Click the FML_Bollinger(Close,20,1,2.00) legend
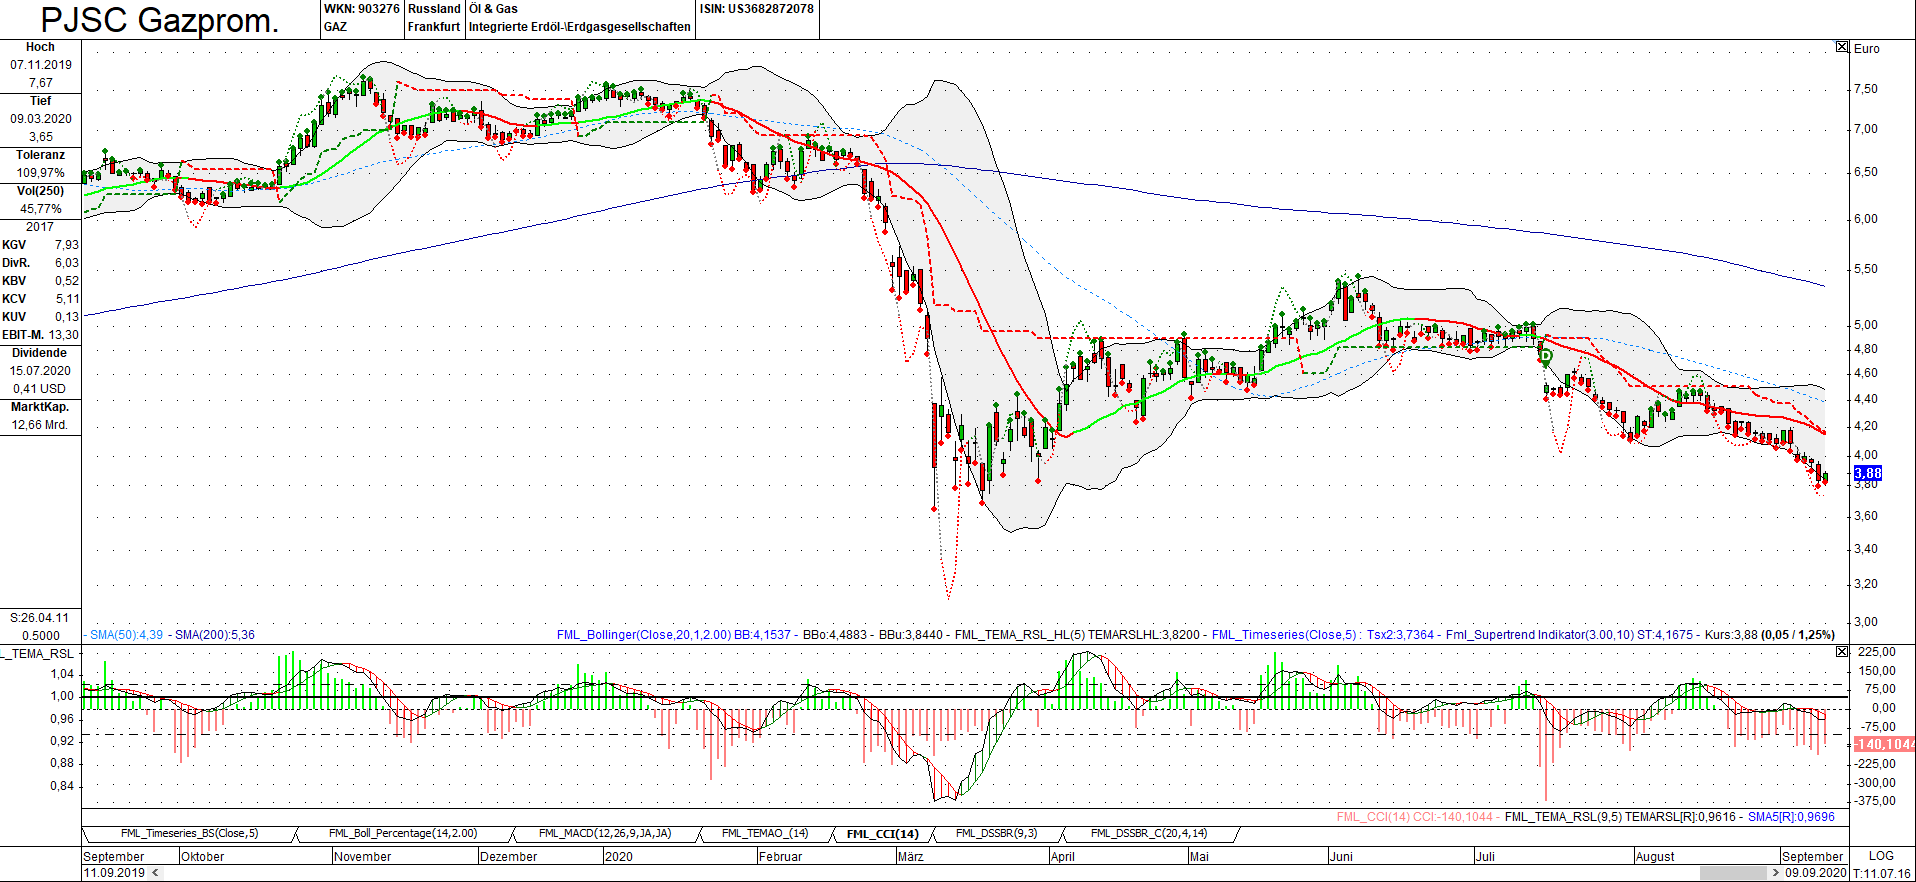 [x=644, y=635]
